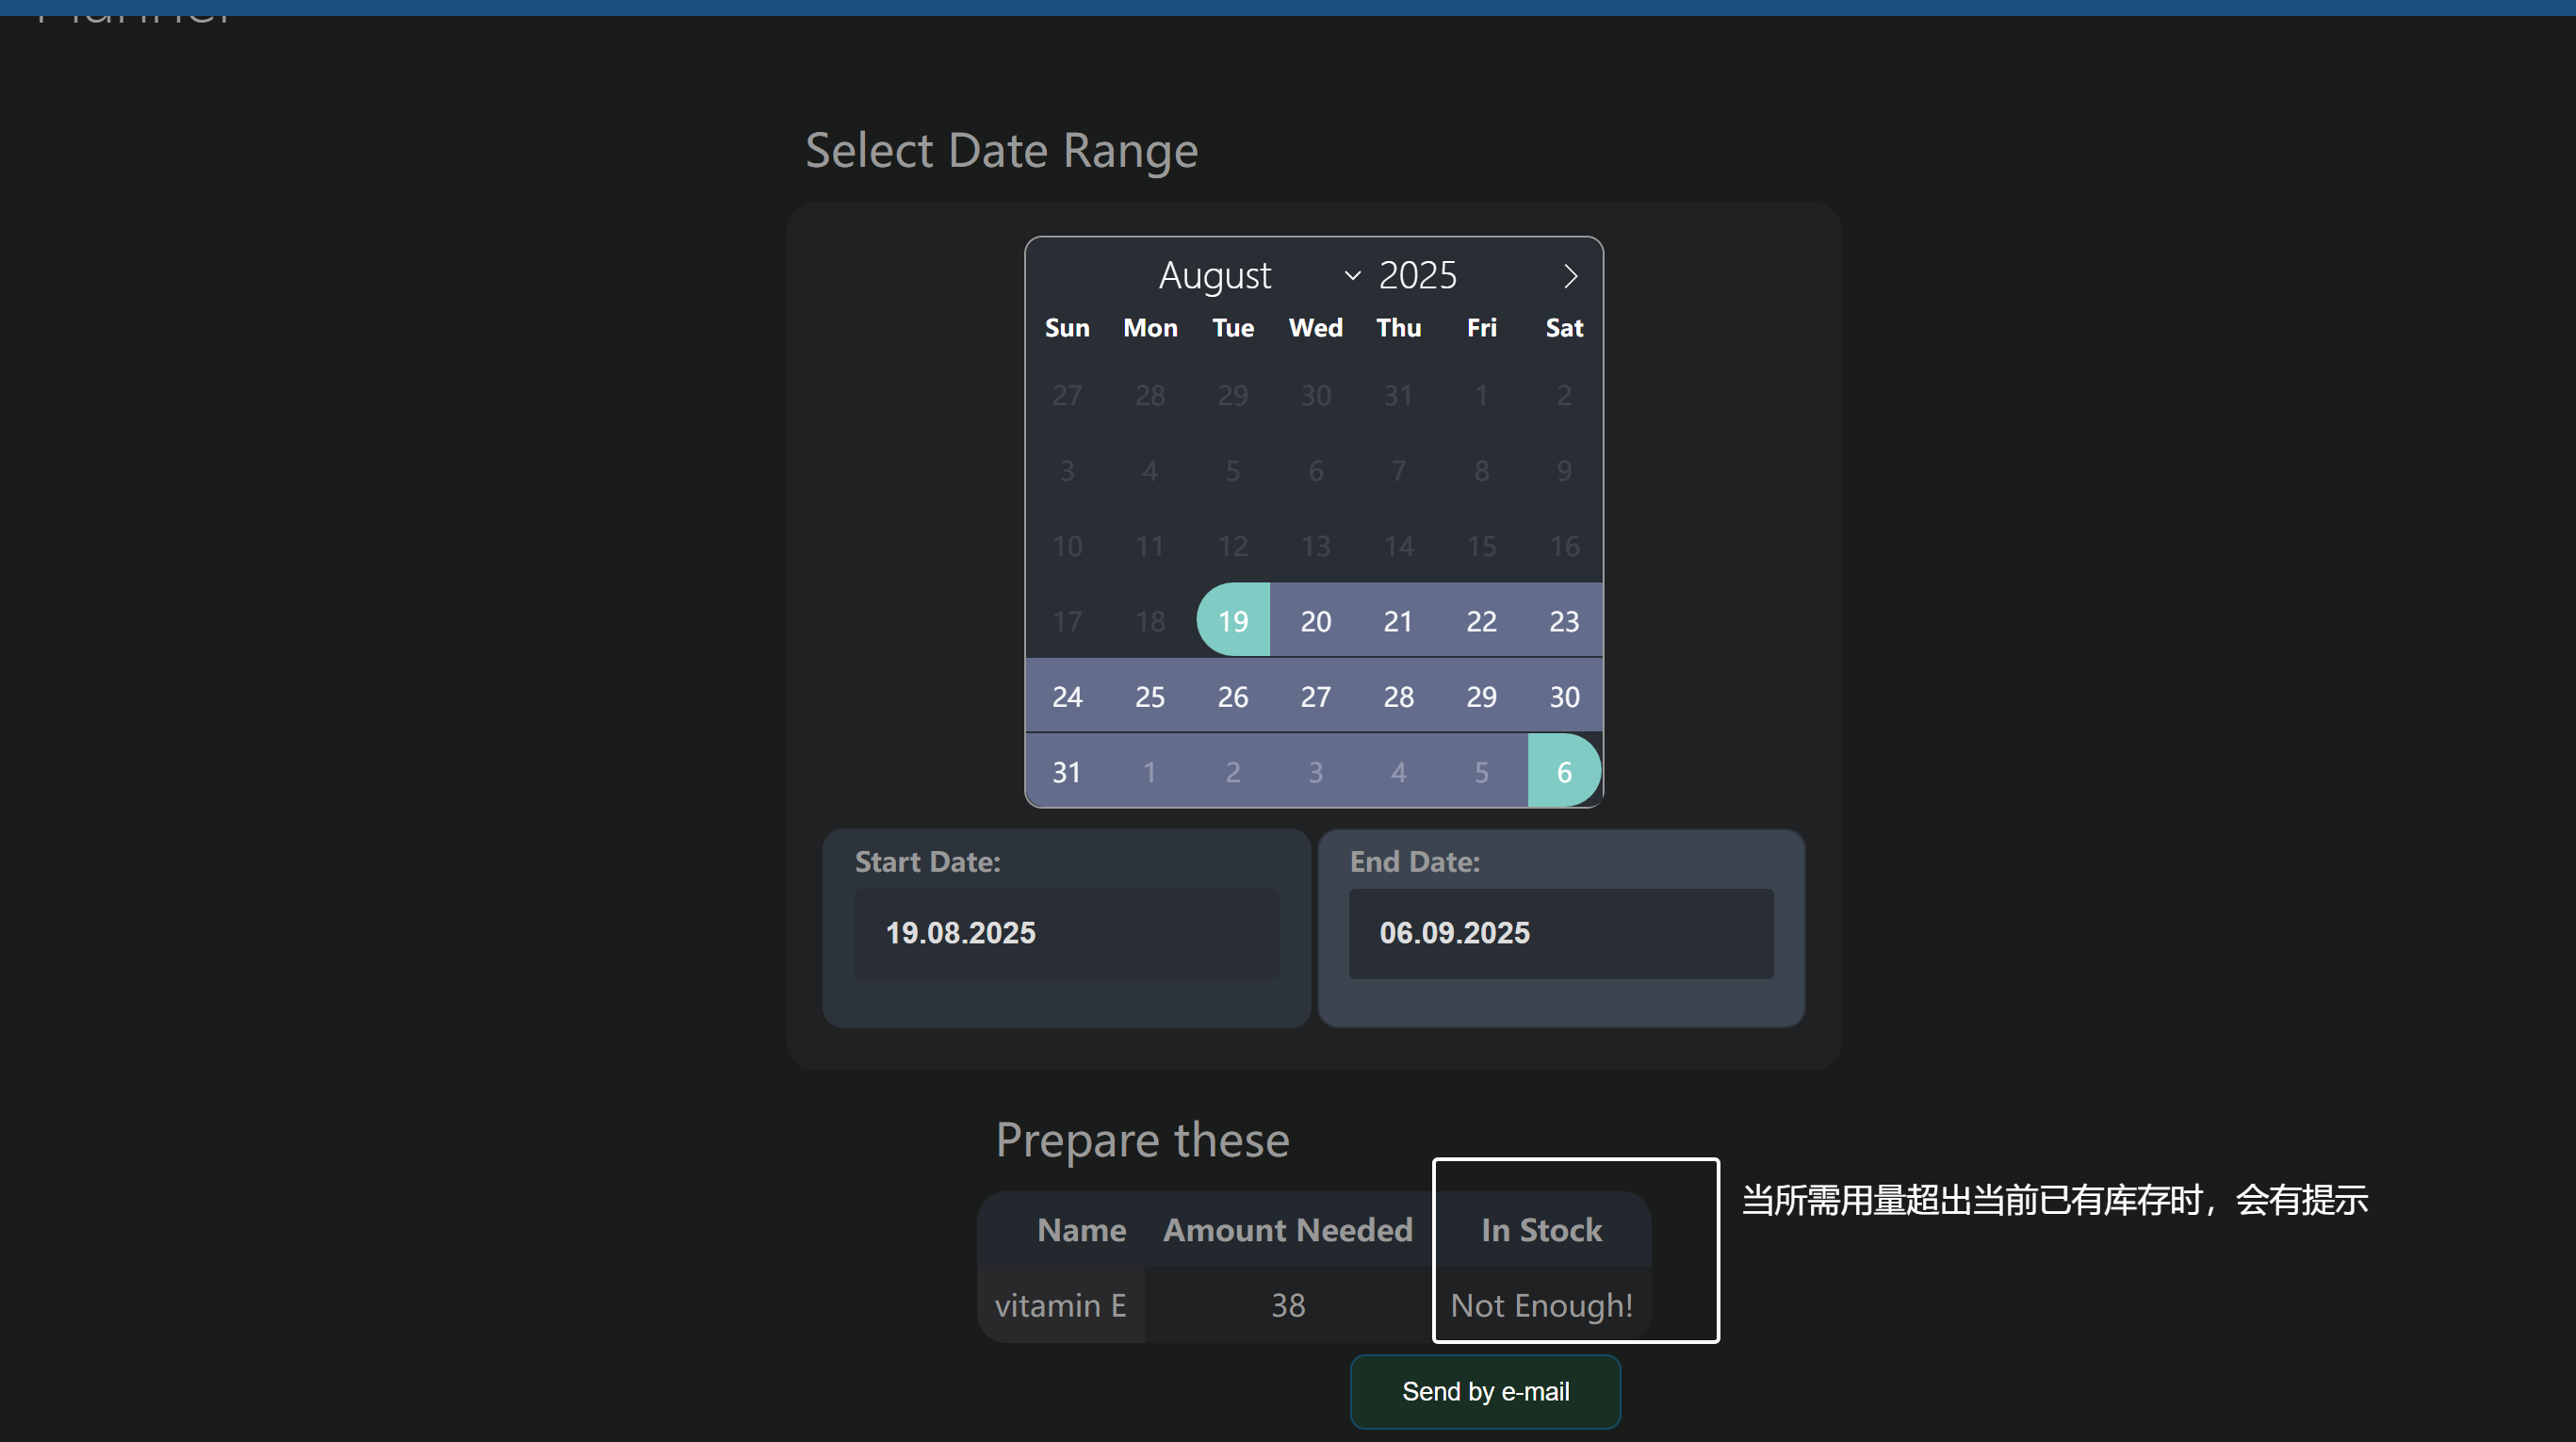Click the Not Enough! stock warning
This screenshot has width=2576, height=1442.
1541,1304
